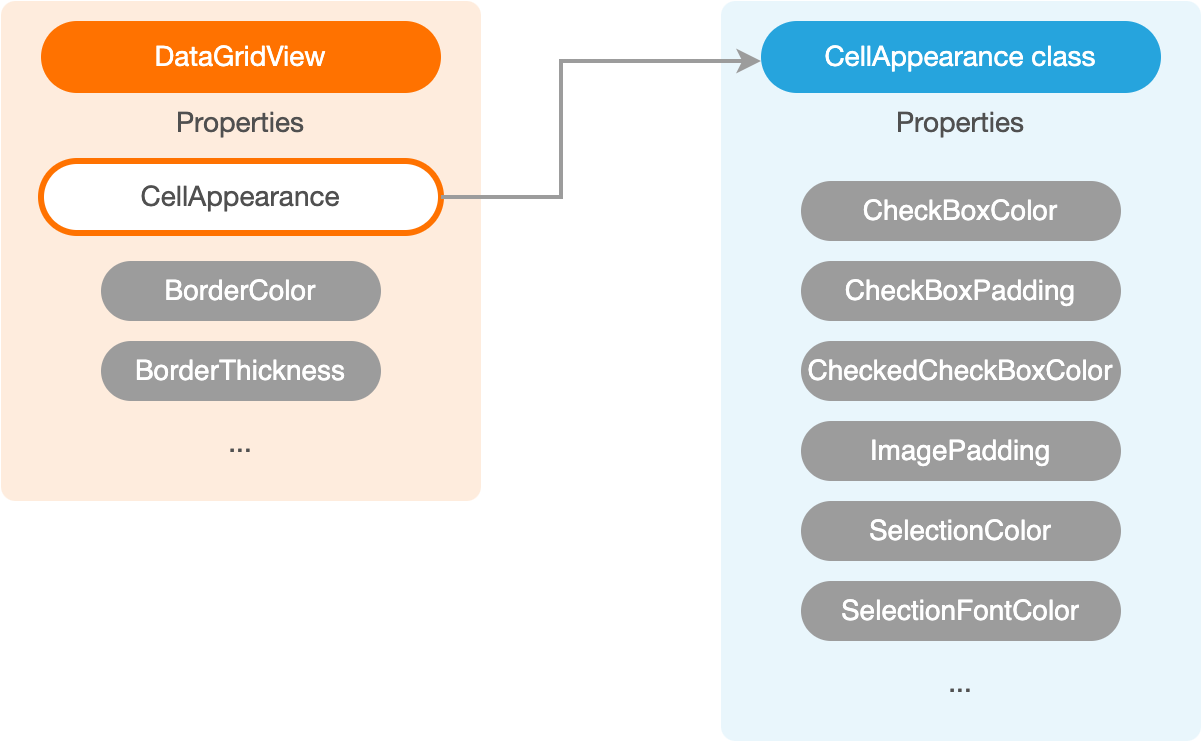Click the Properties label under DataGridView
The image size is (1202, 742).
(240, 123)
